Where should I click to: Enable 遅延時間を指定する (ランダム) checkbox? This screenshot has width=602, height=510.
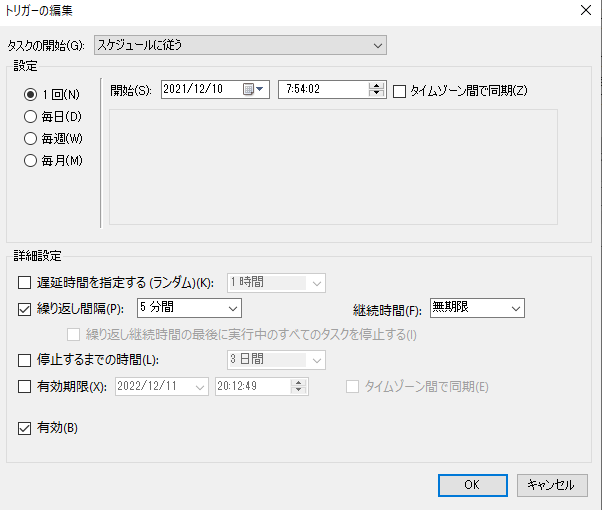tap(25, 283)
